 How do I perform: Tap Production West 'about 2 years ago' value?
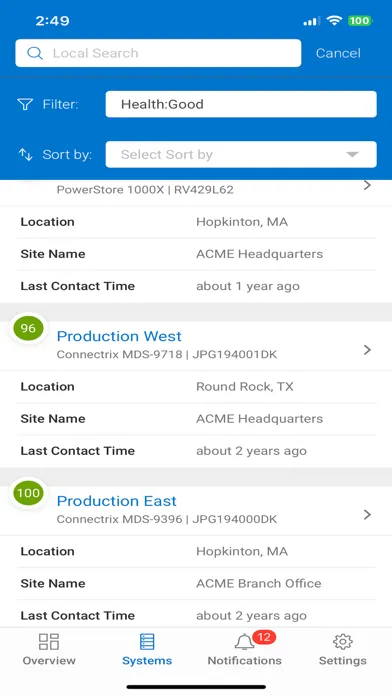(x=251, y=451)
